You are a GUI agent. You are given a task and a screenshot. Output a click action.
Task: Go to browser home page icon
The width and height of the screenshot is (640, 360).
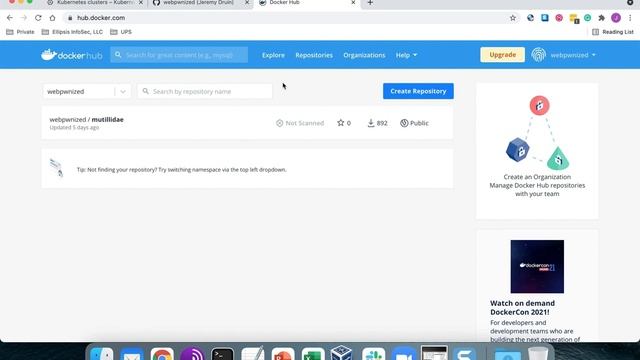pos(52,18)
